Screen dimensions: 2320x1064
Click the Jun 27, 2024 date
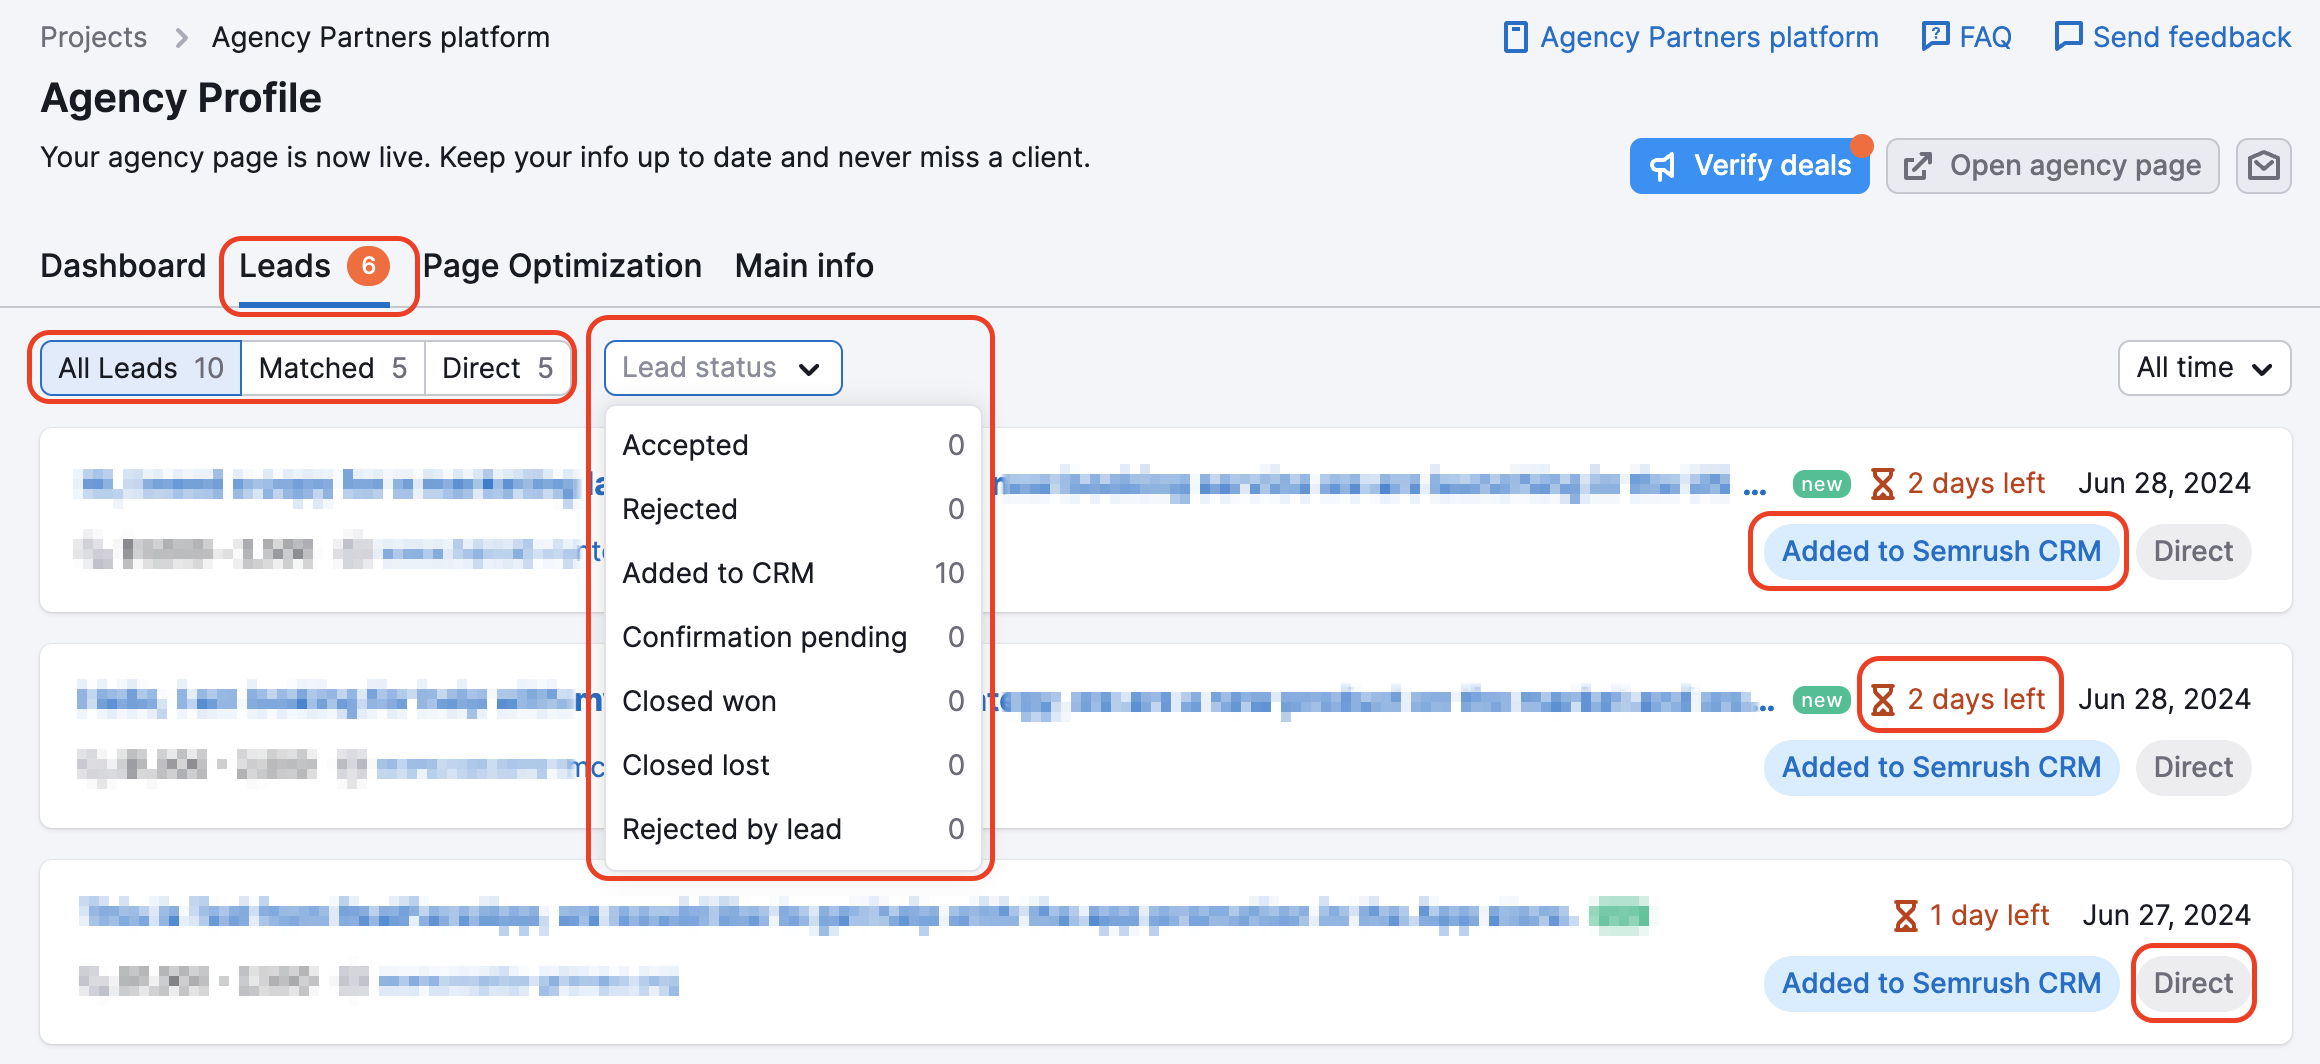pos(2166,915)
